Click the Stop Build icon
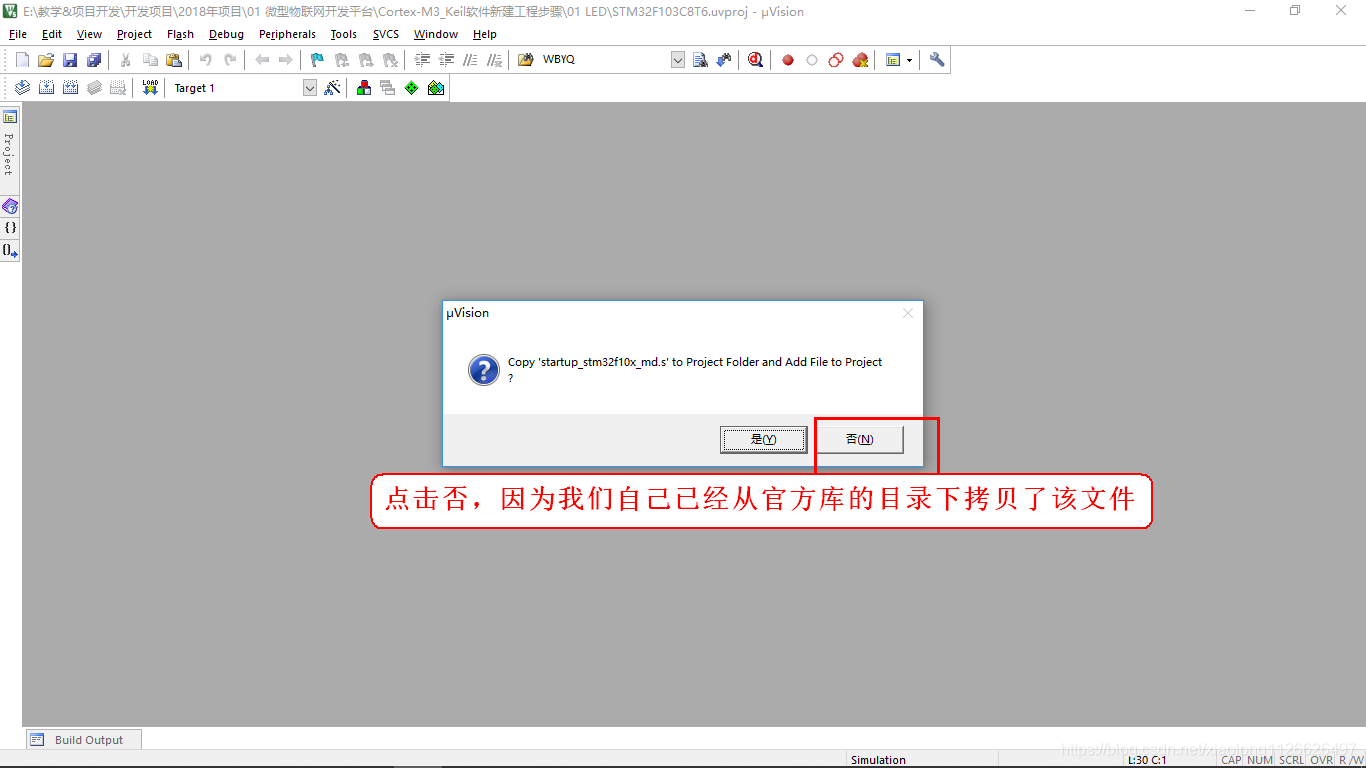Image resolution: width=1366 pixels, height=768 pixels. (118, 88)
